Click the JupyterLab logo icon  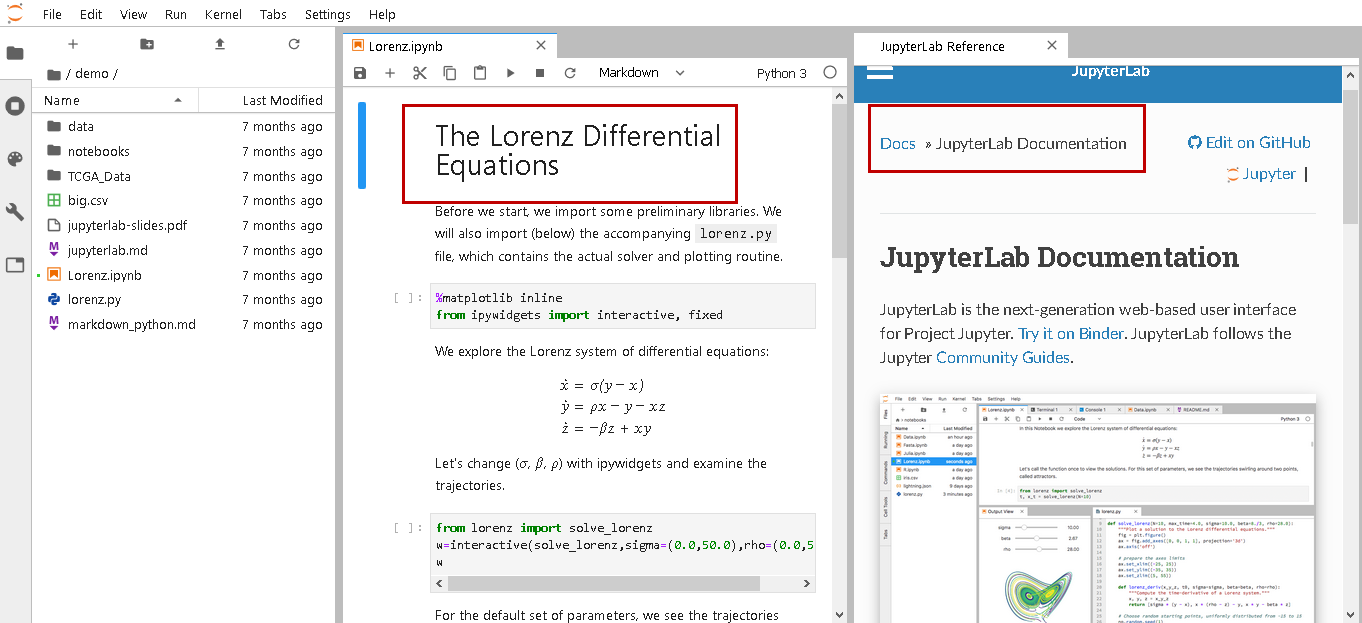(x=14, y=13)
